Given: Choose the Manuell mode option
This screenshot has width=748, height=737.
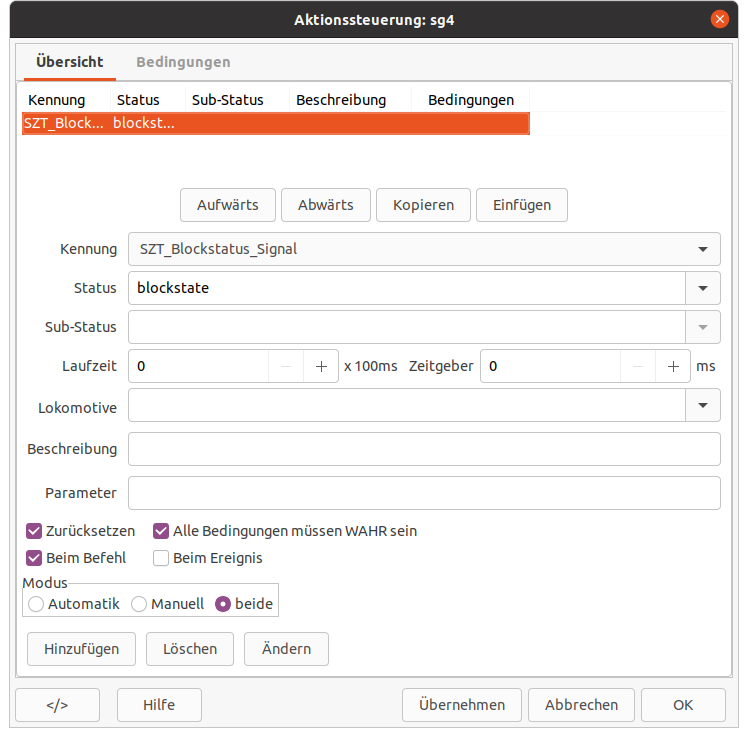Looking at the screenshot, I should (x=139, y=604).
